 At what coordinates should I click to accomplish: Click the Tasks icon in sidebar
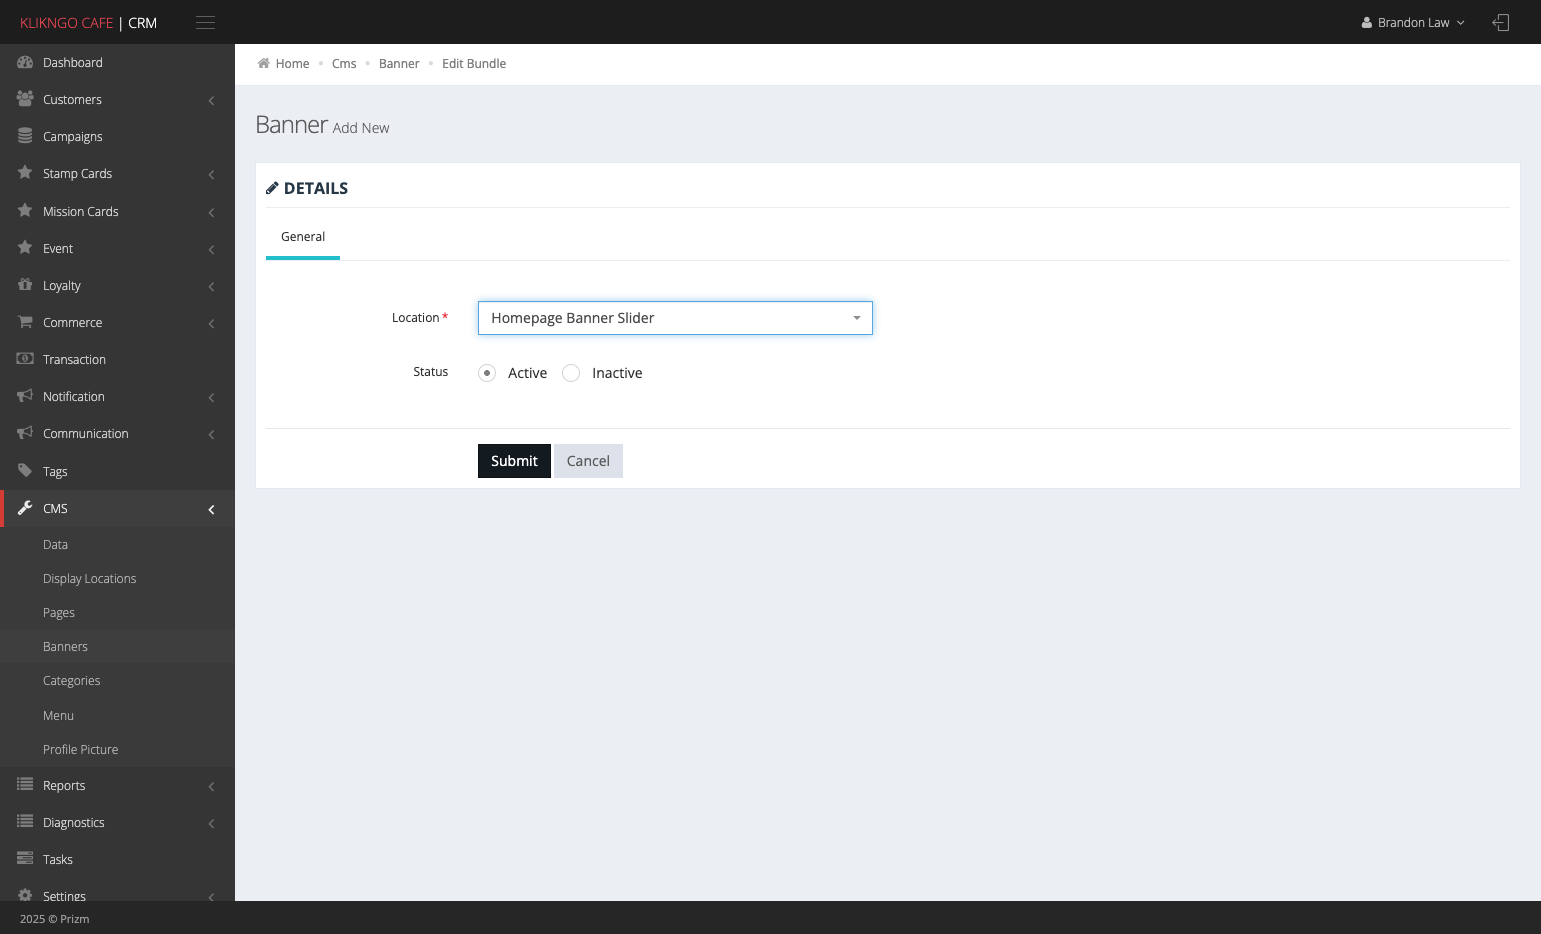tap(25, 859)
